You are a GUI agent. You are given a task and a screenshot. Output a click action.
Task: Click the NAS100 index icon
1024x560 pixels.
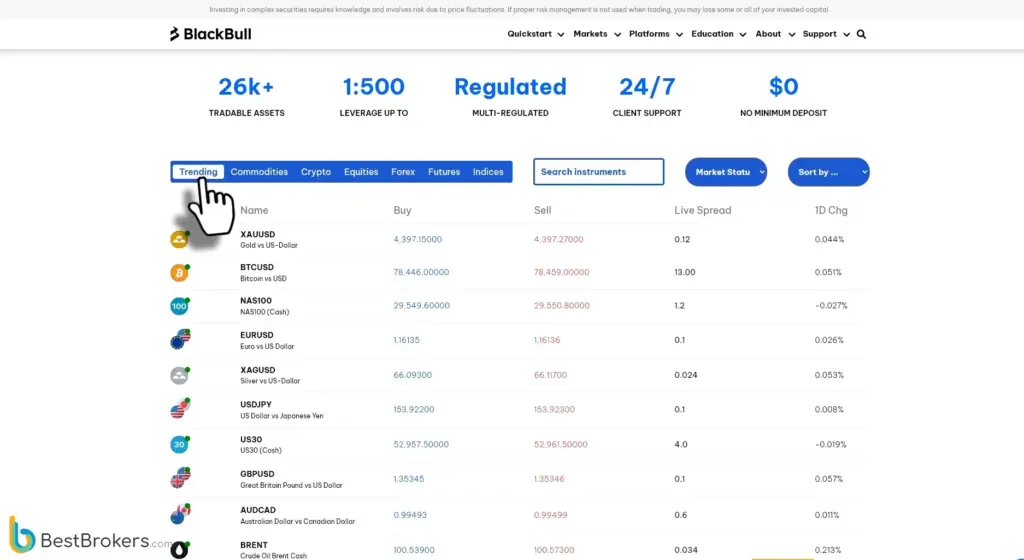(180, 305)
